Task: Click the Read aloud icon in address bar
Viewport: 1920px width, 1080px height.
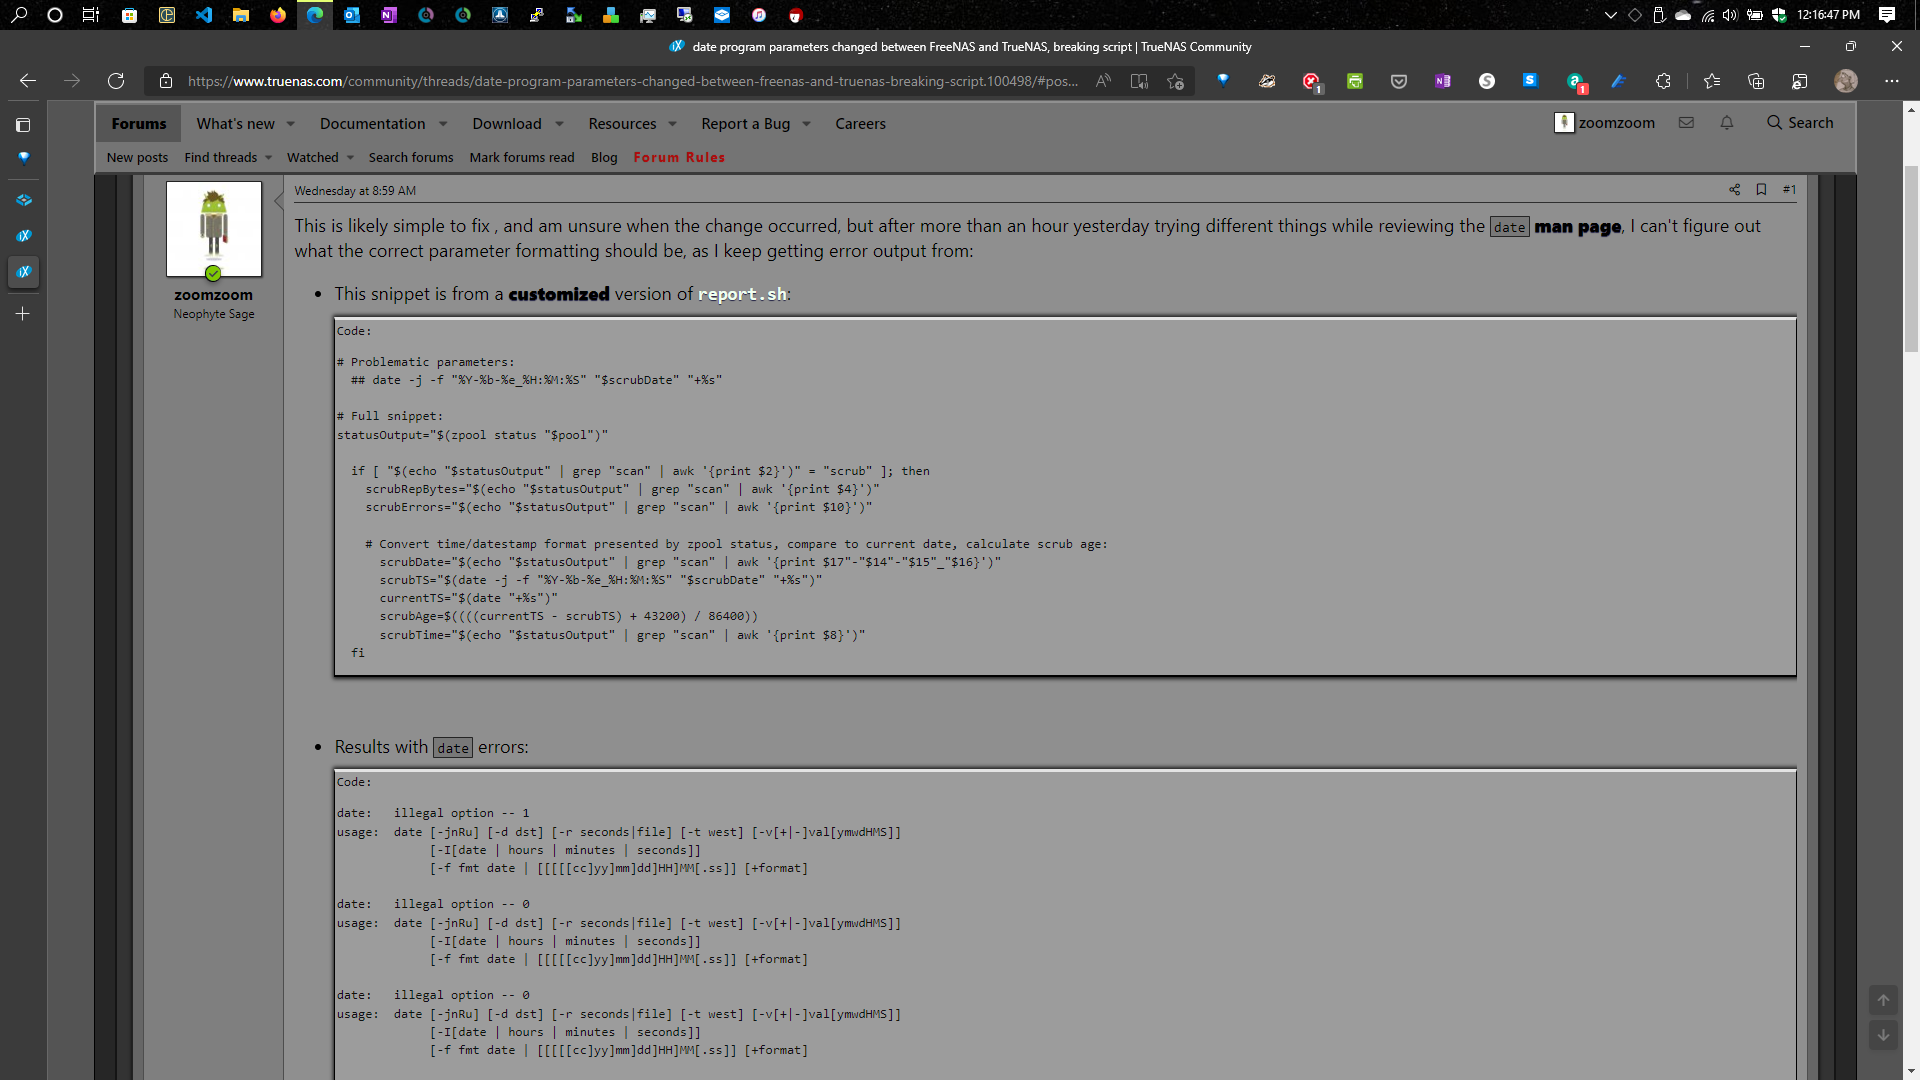Action: click(x=1103, y=81)
